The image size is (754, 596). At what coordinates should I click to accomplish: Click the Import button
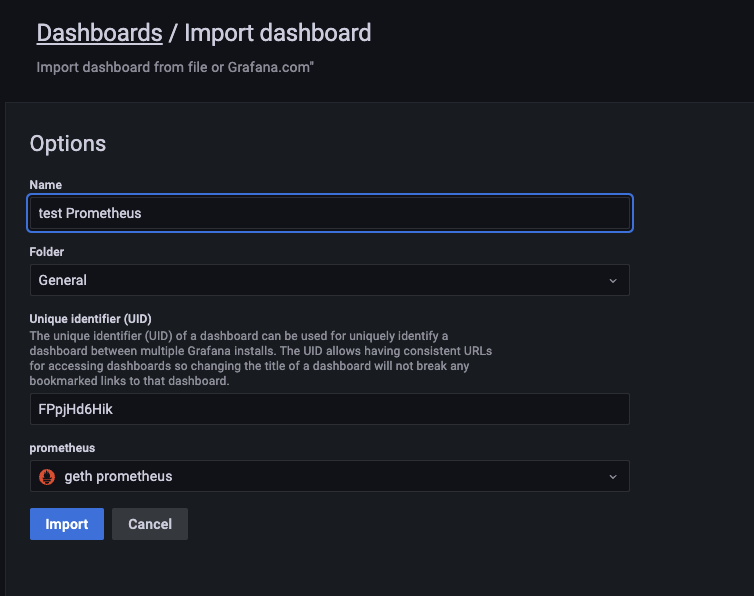tap(67, 524)
